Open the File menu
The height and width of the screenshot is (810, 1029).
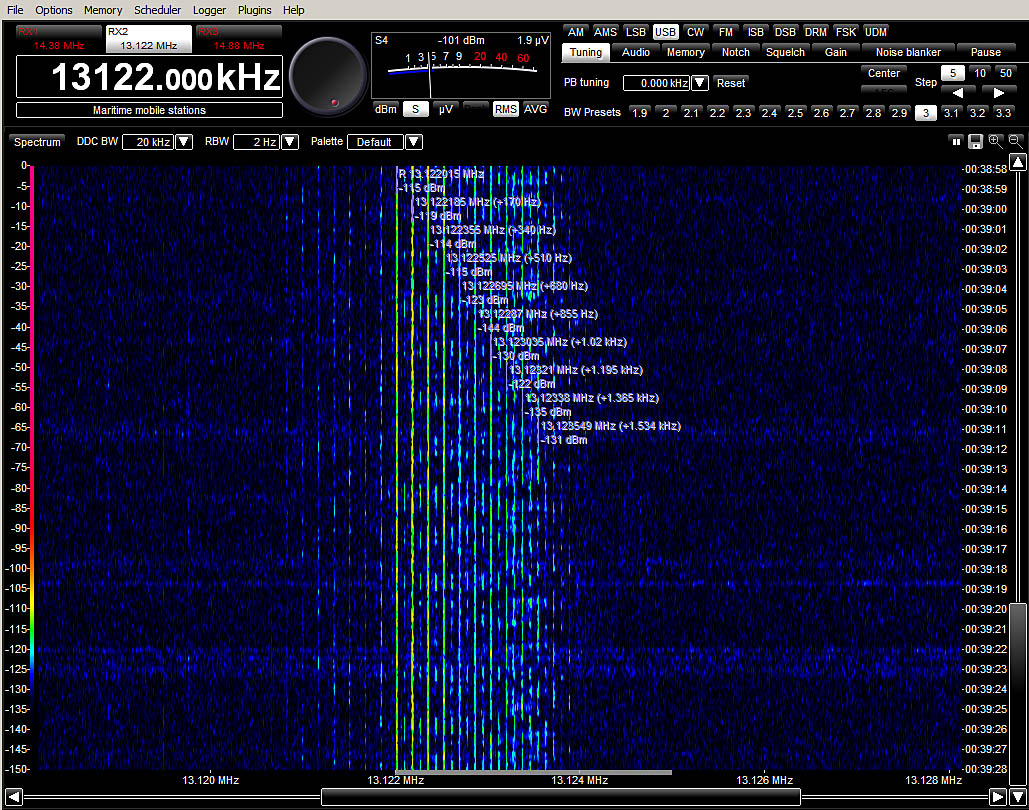click(x=15, y=10)
